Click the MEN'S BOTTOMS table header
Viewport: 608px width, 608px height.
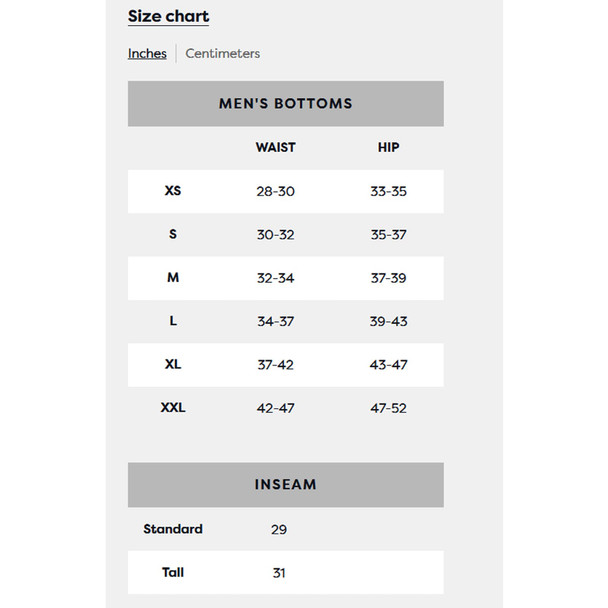[286, 104]
